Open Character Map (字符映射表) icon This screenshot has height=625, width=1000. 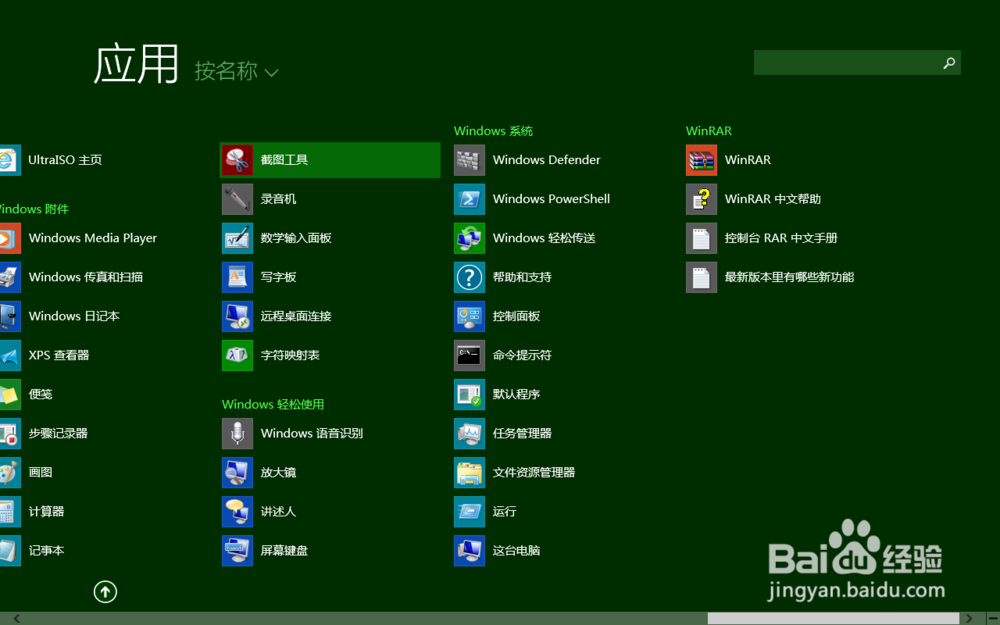tap(237, 355)
